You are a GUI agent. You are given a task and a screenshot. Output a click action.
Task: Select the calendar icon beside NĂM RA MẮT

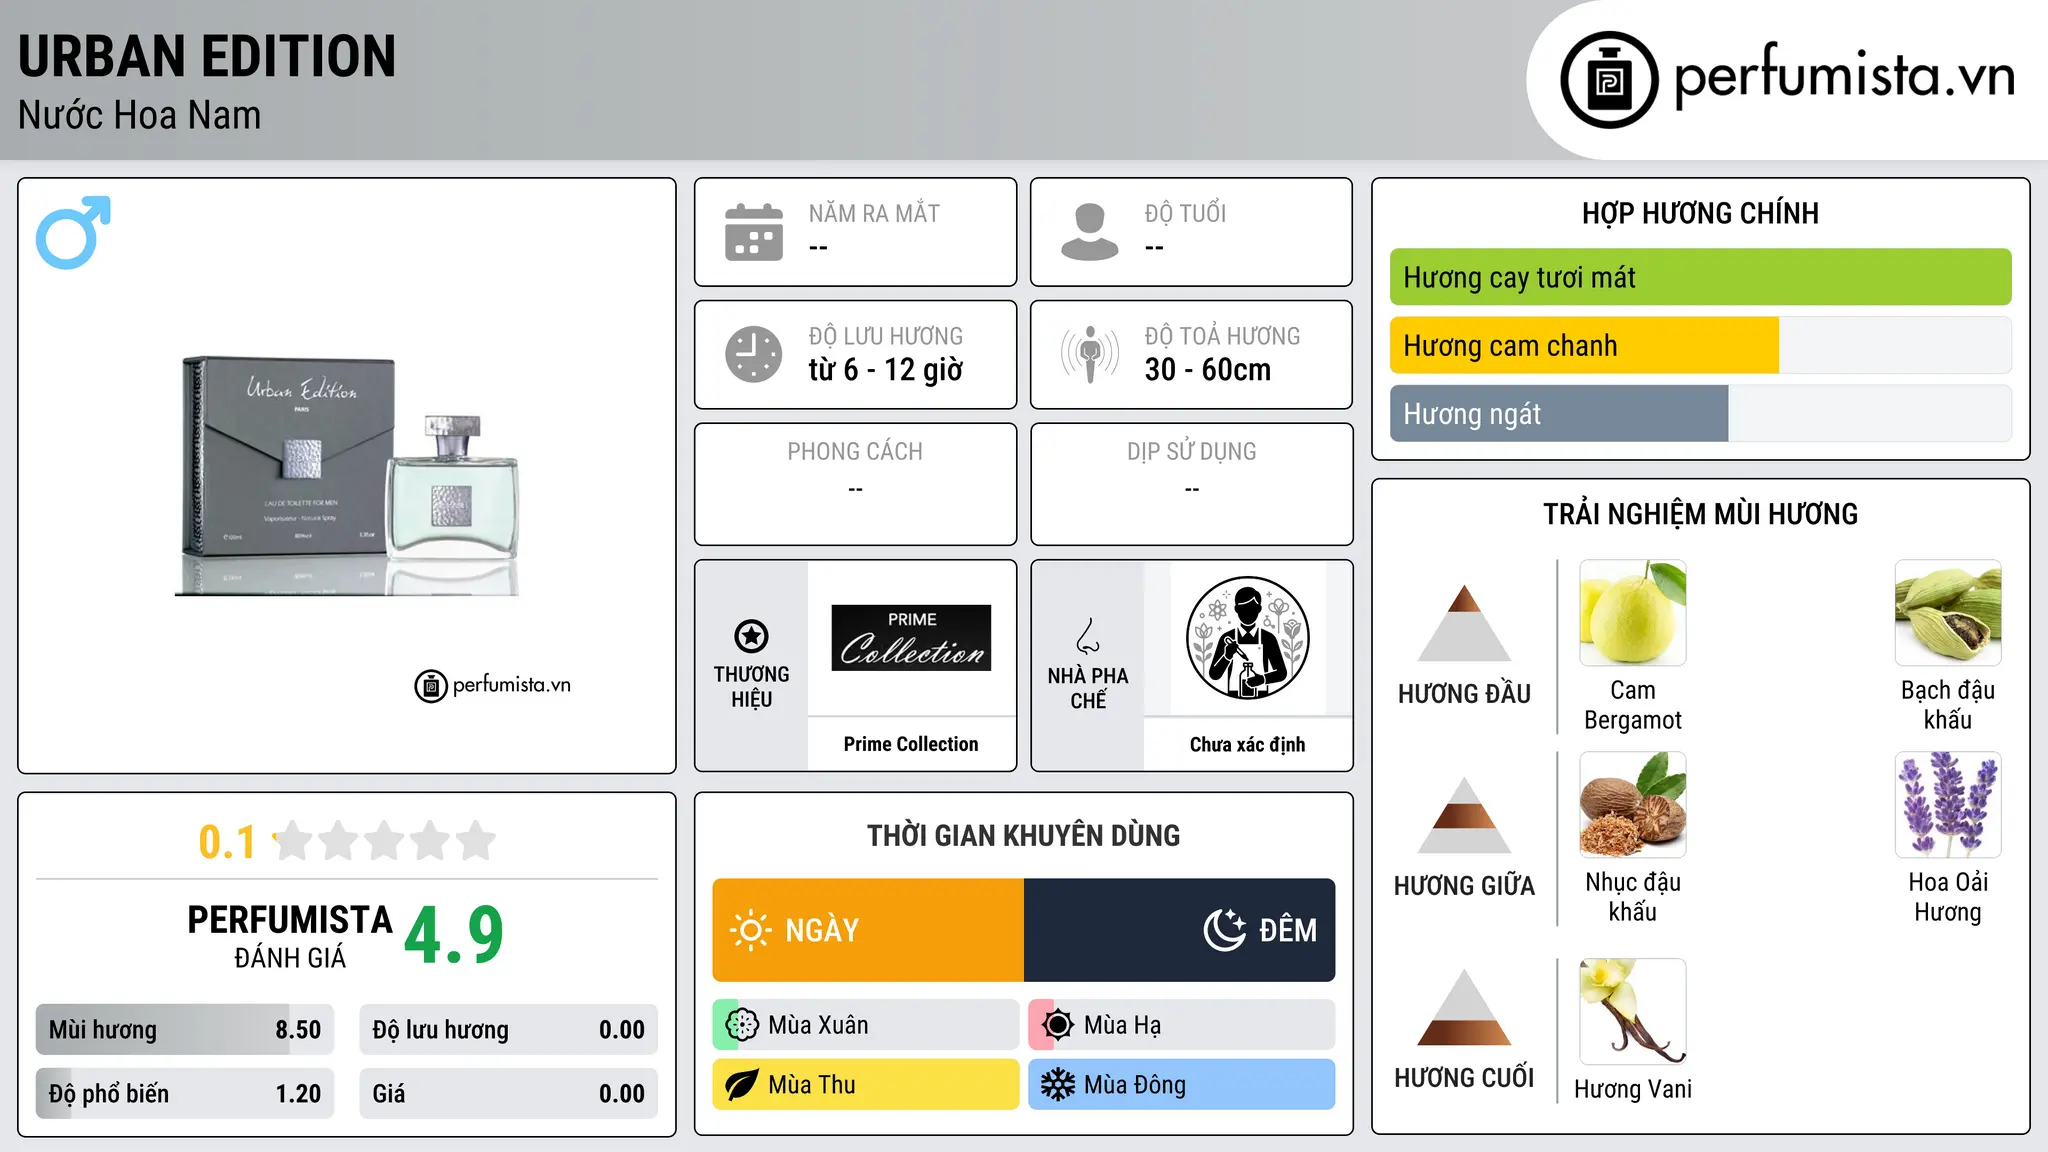click(754, 232)
